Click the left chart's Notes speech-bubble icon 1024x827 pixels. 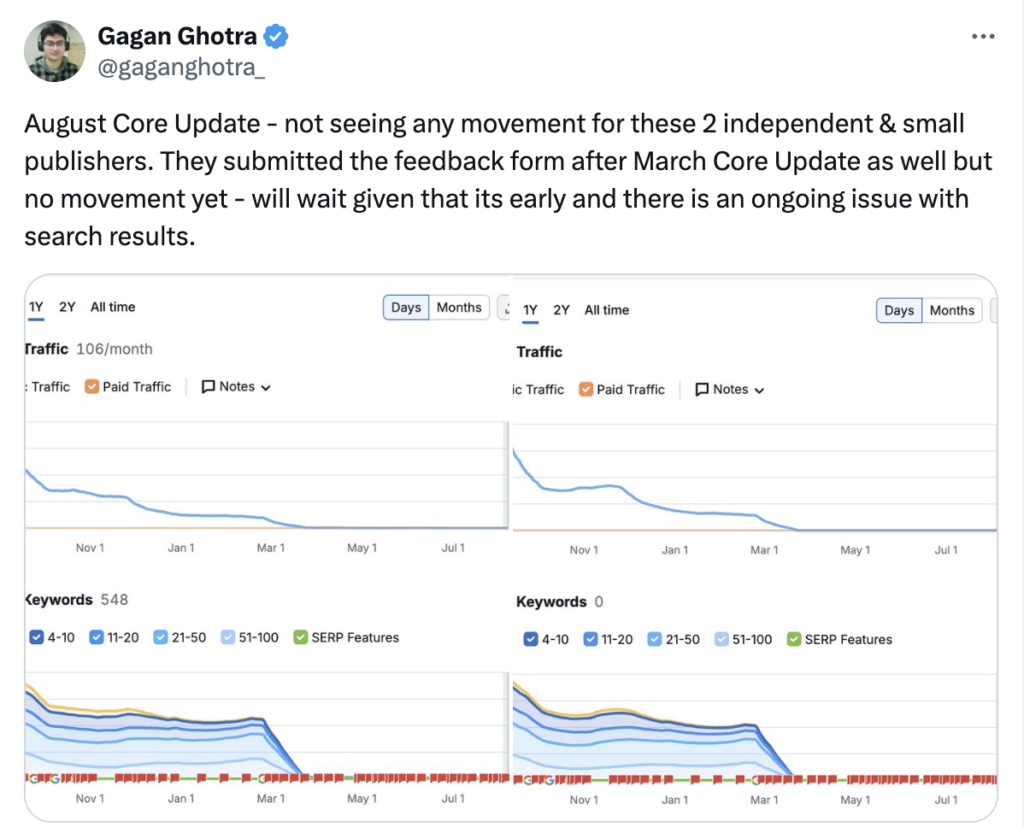(x=208, y=387)
